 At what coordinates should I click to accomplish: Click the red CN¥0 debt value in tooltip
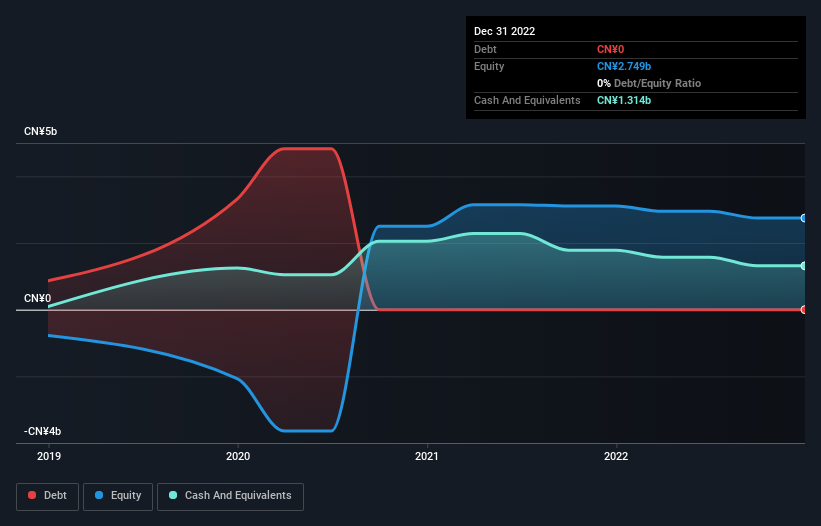click(x=611, y=49)
